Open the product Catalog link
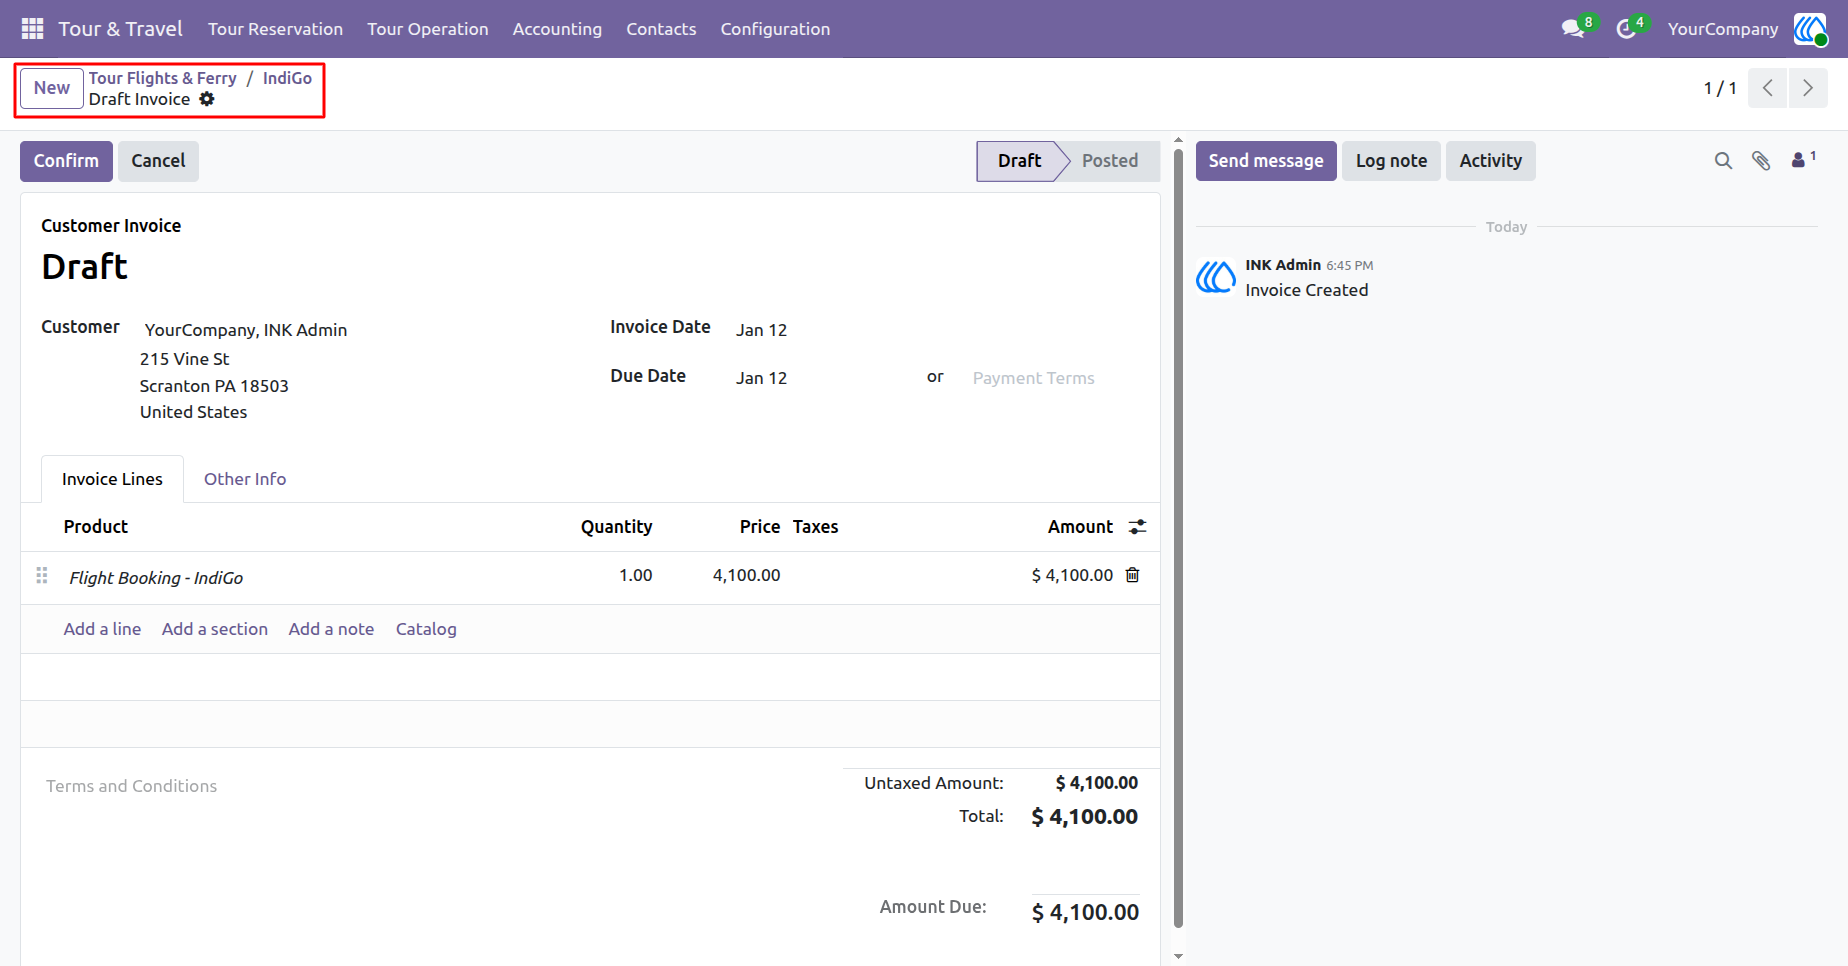The image size is (1848, 966). coord(426,629)
